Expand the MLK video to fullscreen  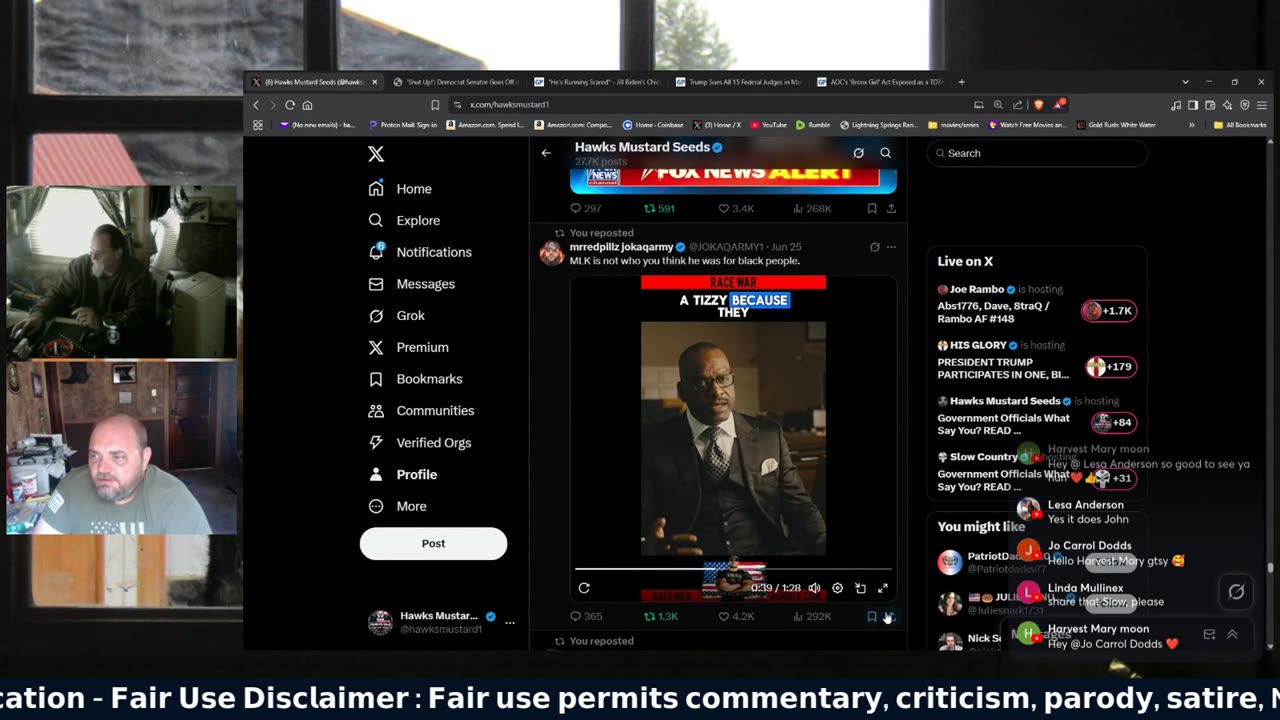(x=883, y=588)
